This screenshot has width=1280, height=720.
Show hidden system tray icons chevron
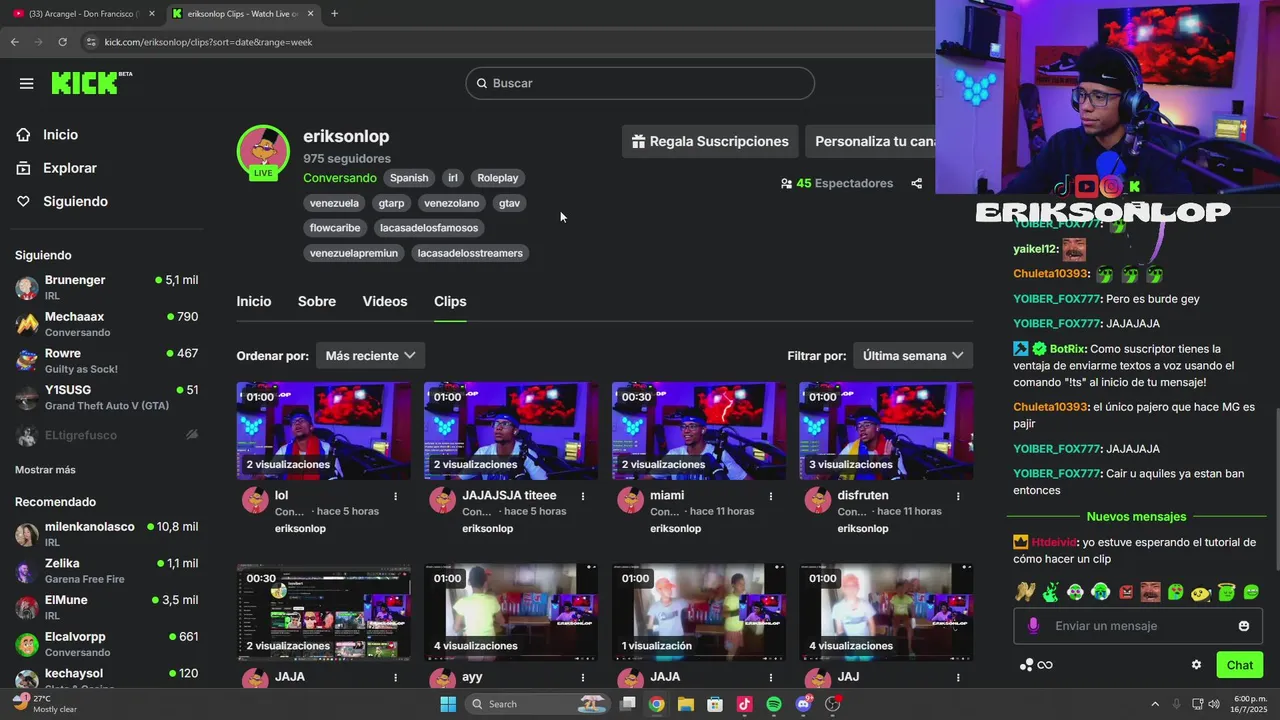pos(1155,704)
